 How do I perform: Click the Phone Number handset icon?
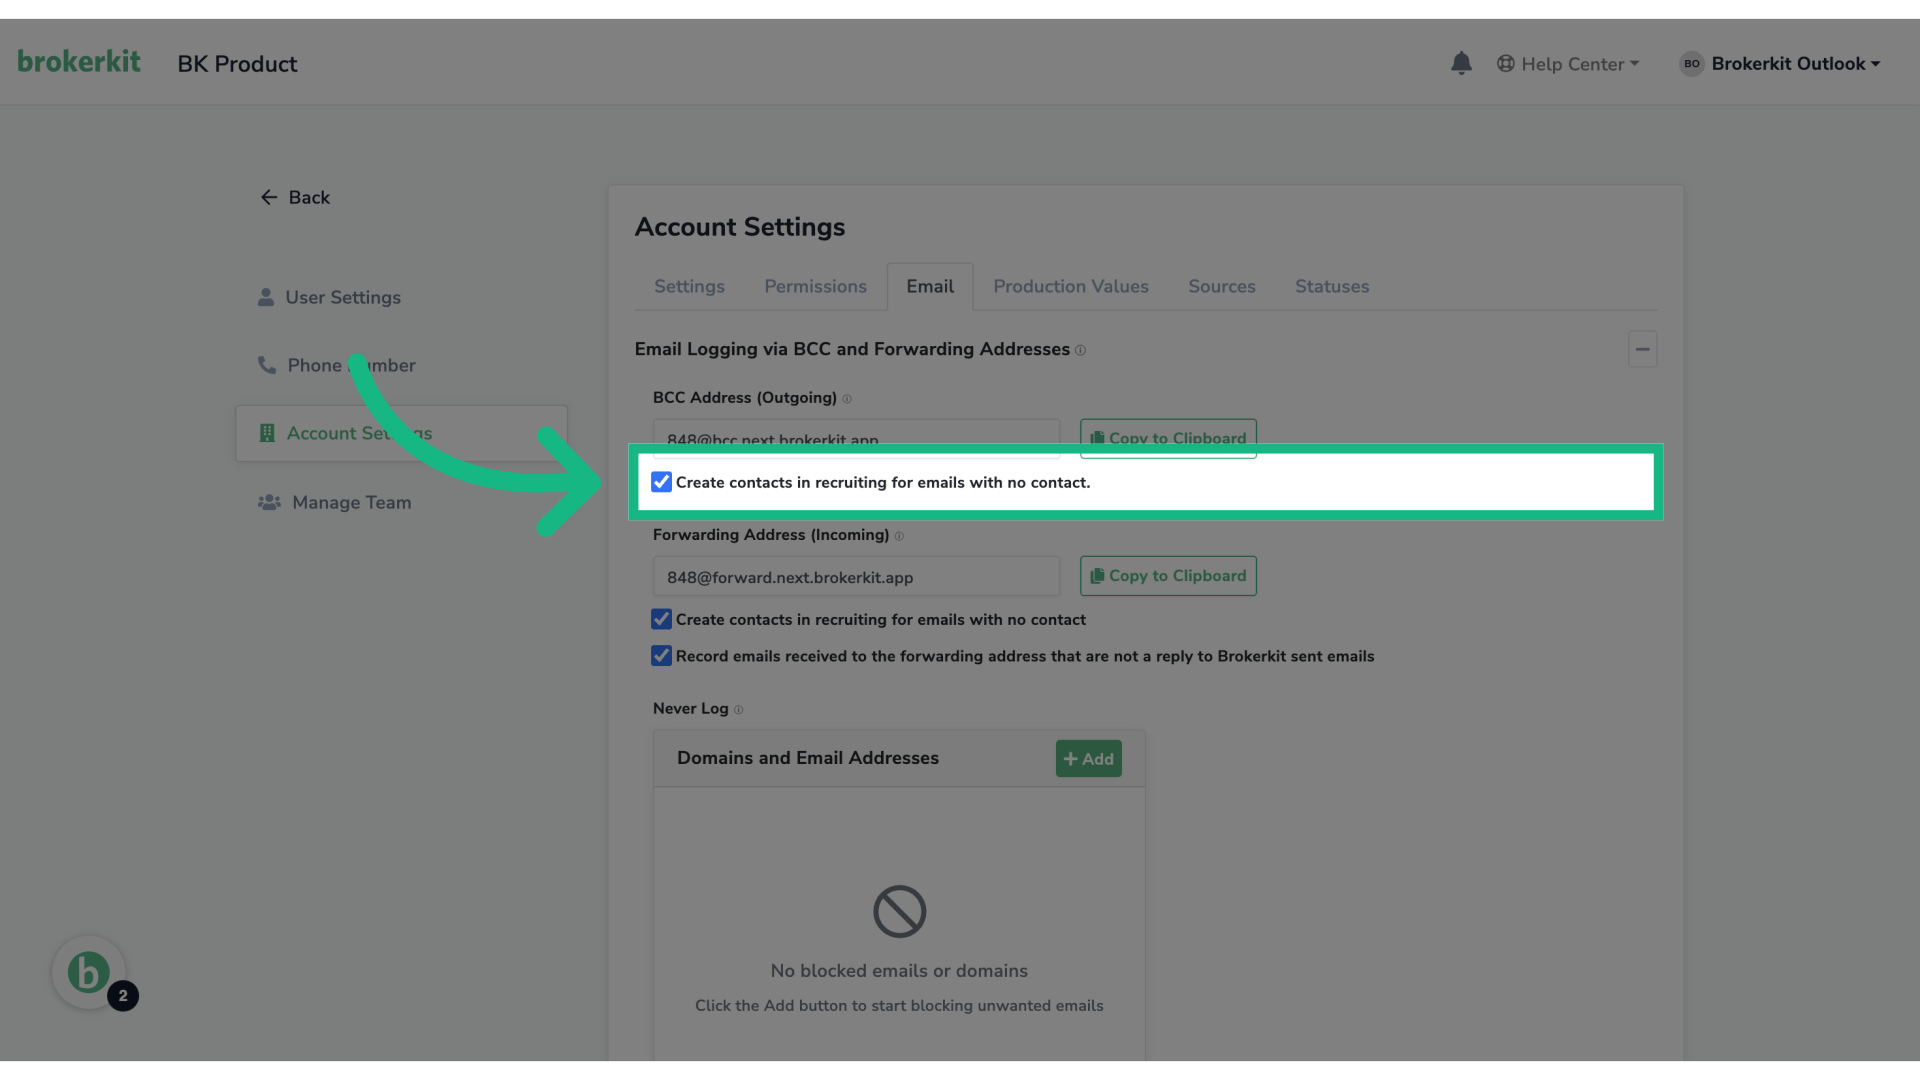pyautogui.click(x=267, y=365)
